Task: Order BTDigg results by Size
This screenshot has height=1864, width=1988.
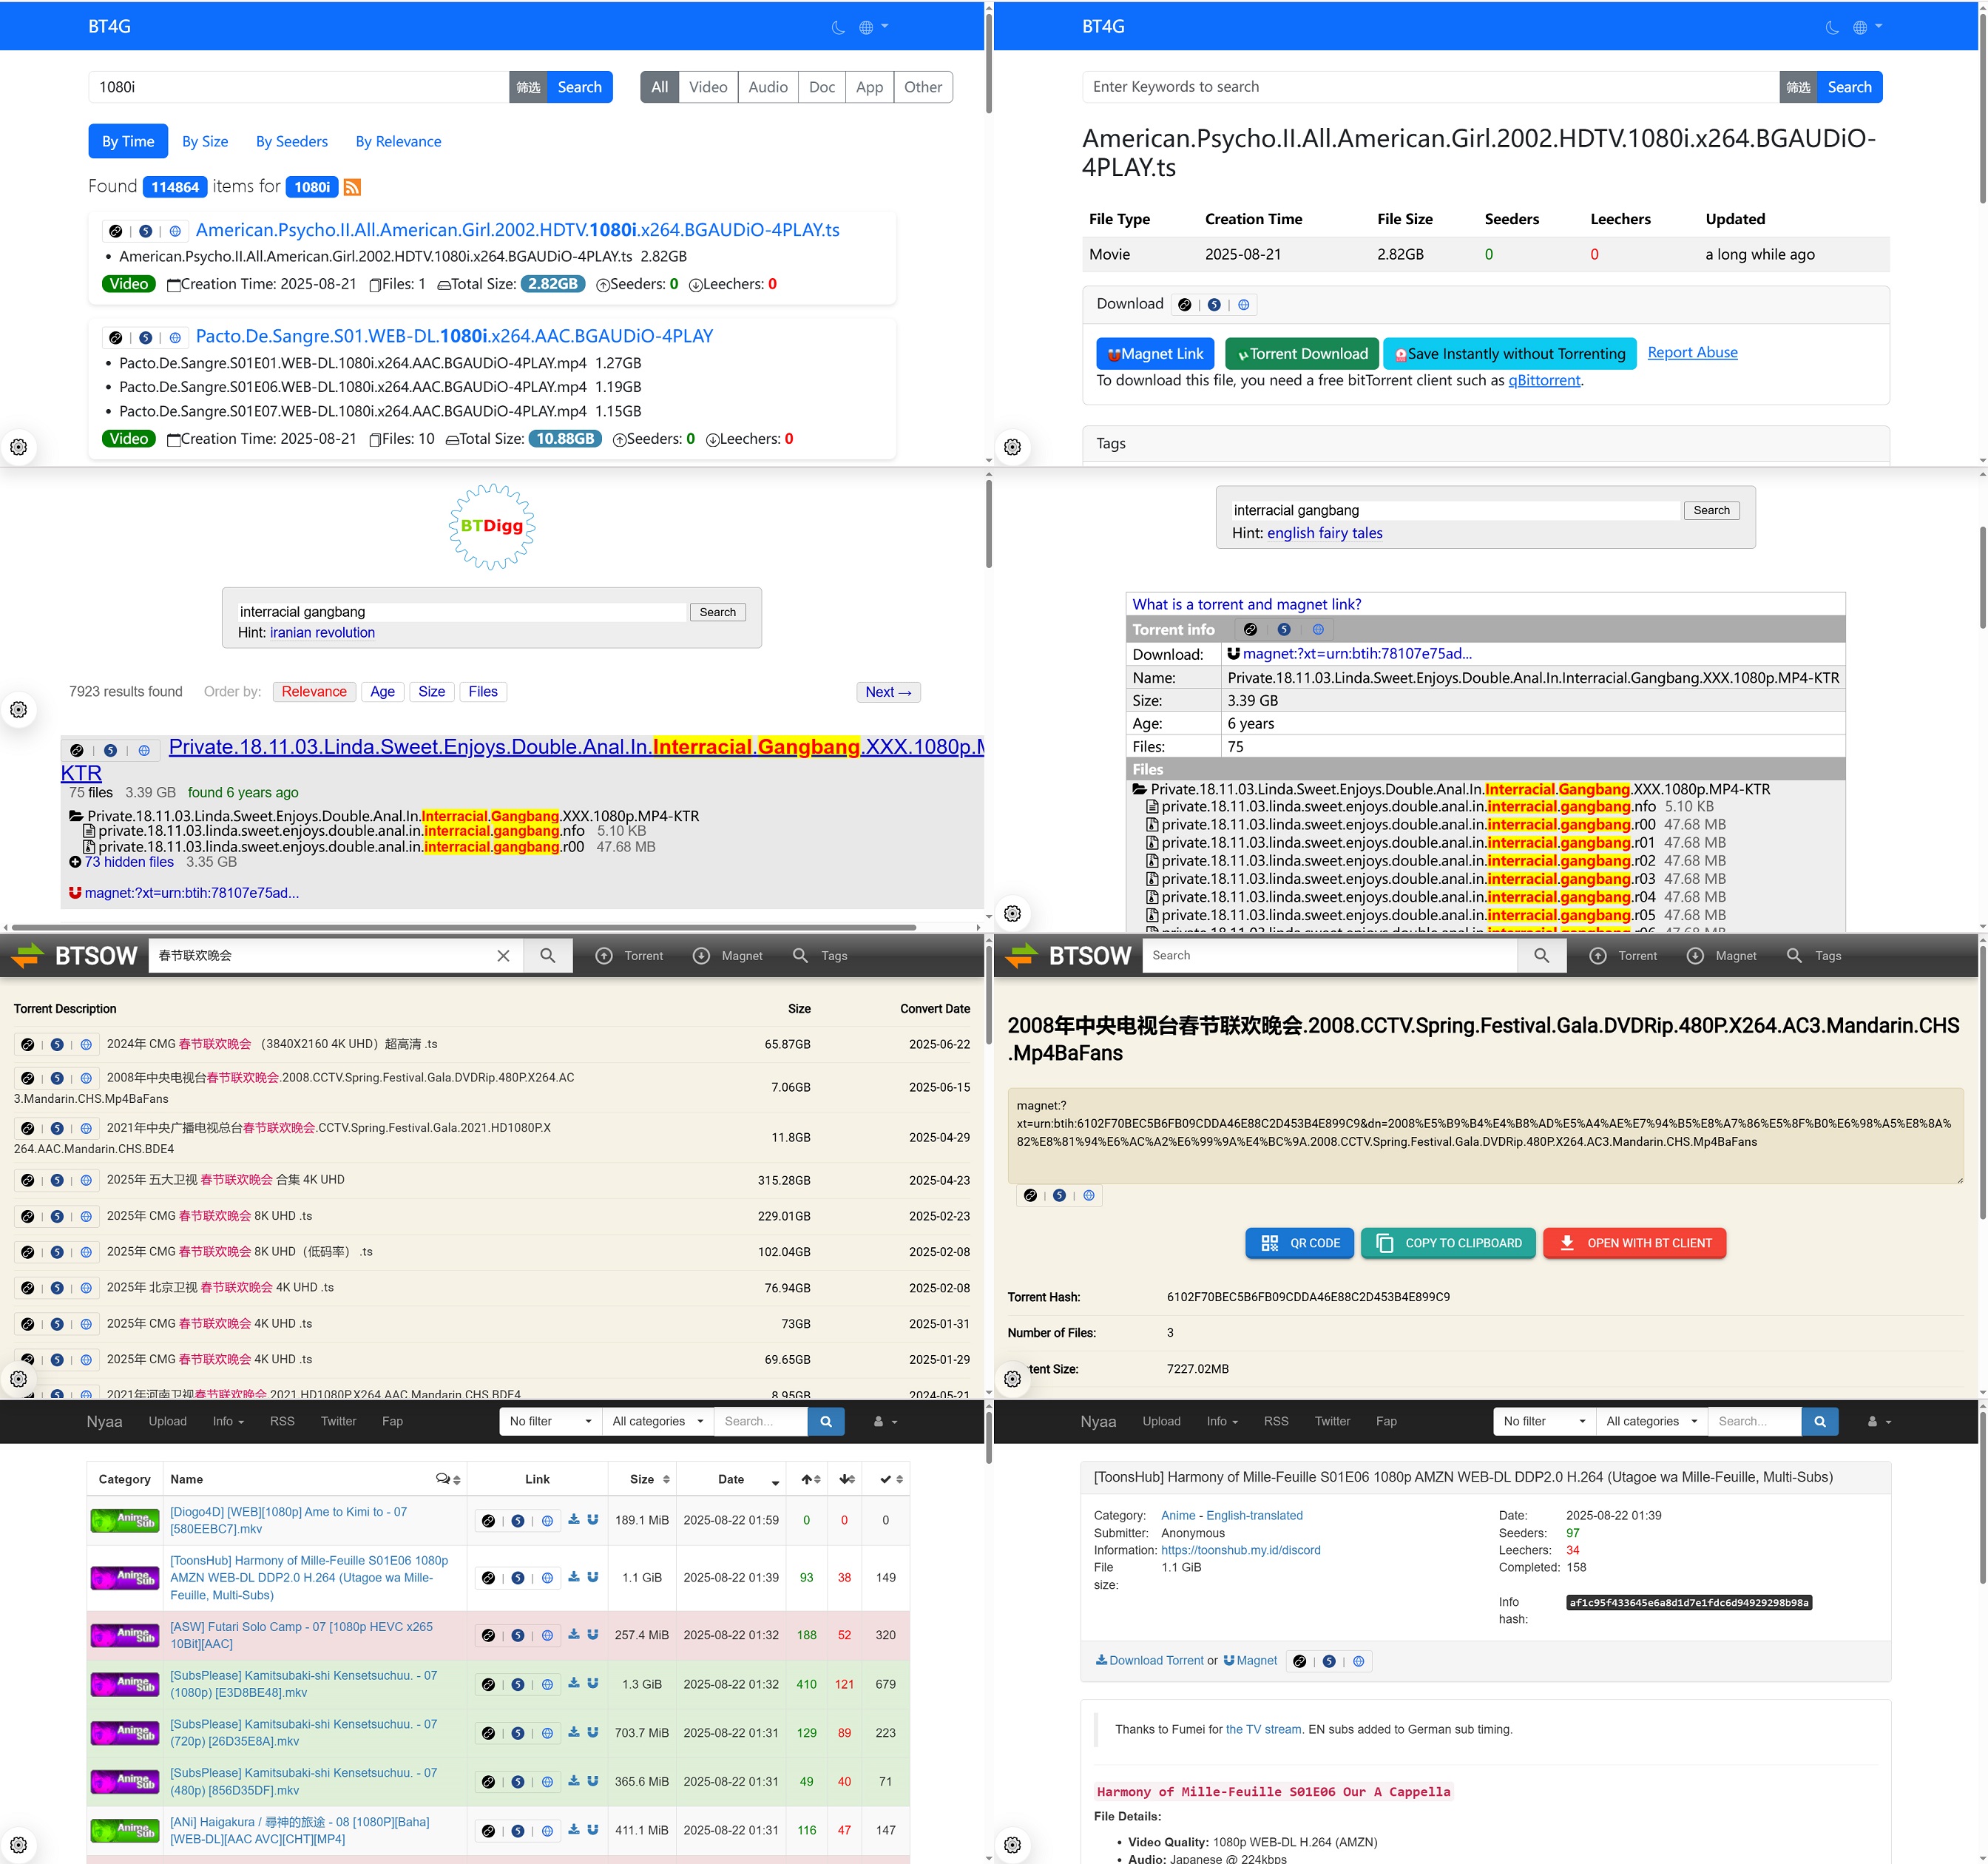Action: point(432,692)
